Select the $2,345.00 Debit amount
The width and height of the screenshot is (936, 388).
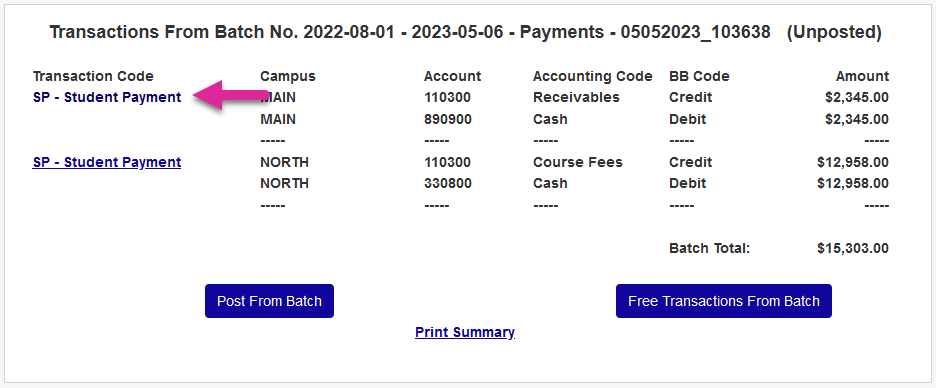point(857,119)
